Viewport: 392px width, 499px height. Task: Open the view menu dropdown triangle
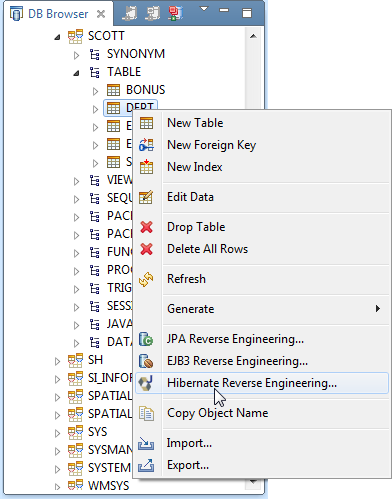[204, 9]
